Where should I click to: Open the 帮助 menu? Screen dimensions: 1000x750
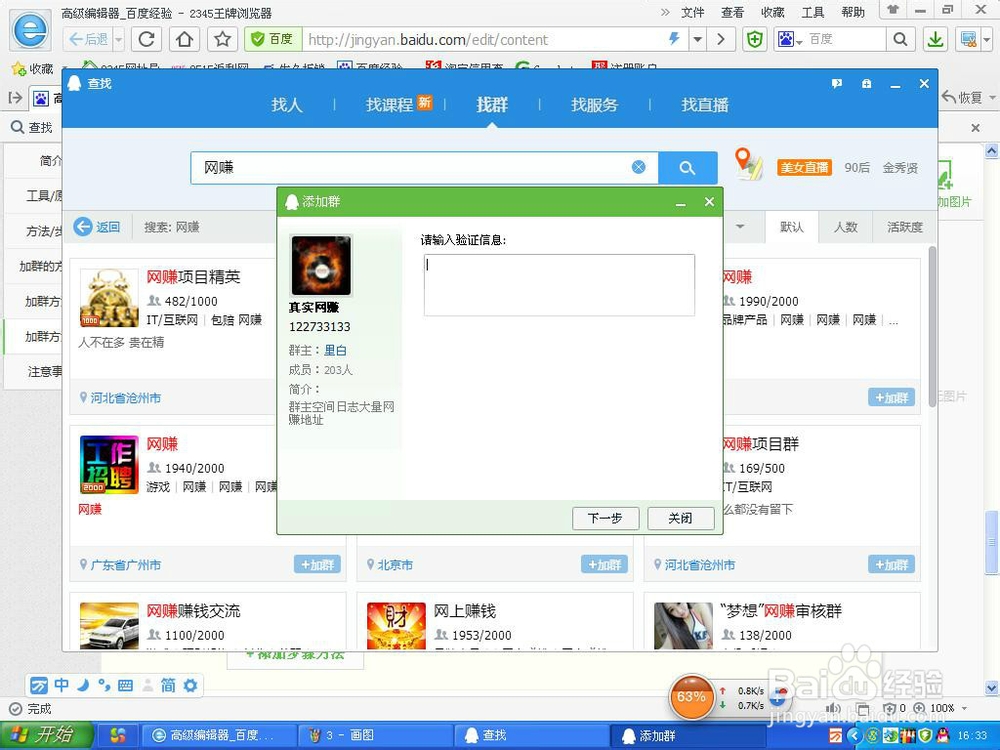[853, 12]
